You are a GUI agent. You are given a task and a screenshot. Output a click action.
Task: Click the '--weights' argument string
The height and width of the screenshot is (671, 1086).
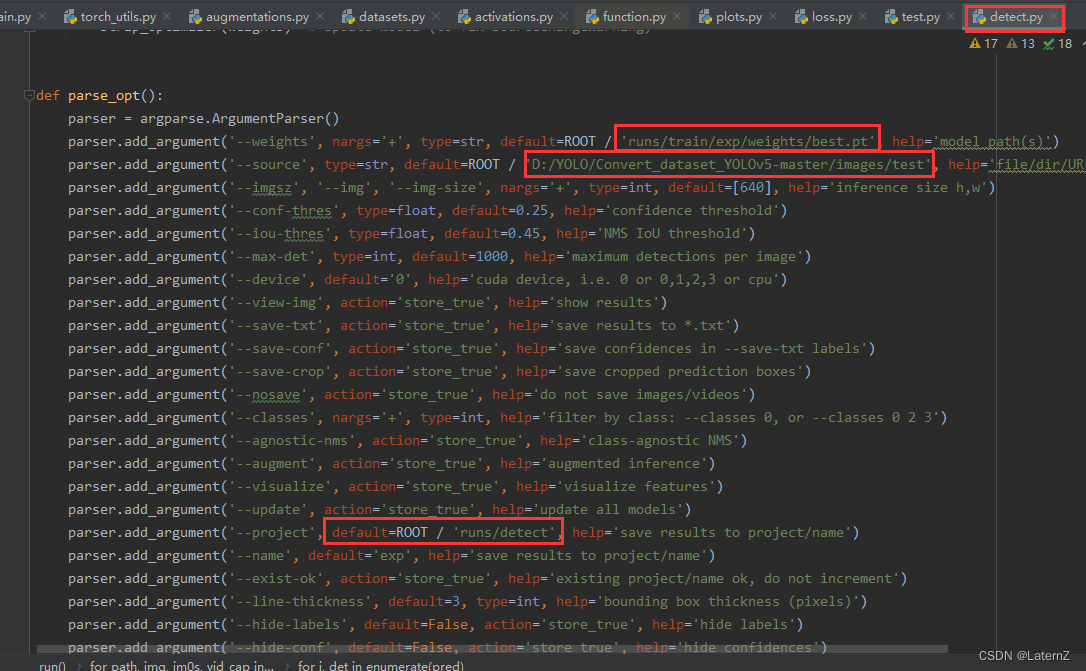coord(272,141)
